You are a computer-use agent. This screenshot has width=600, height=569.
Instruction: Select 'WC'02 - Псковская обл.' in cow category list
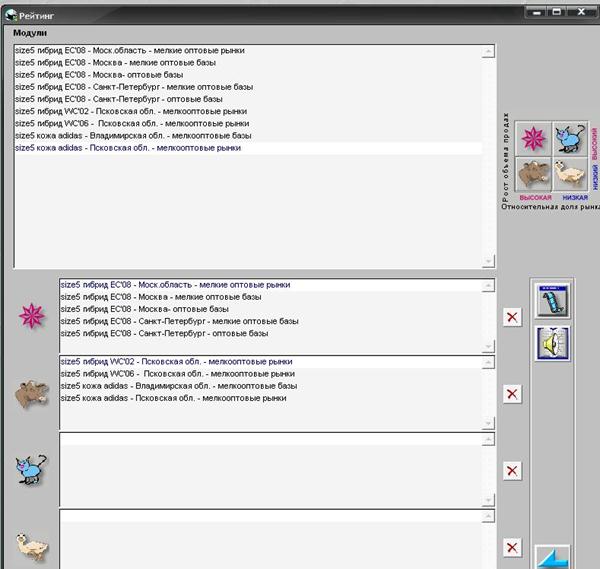point(271,362)
